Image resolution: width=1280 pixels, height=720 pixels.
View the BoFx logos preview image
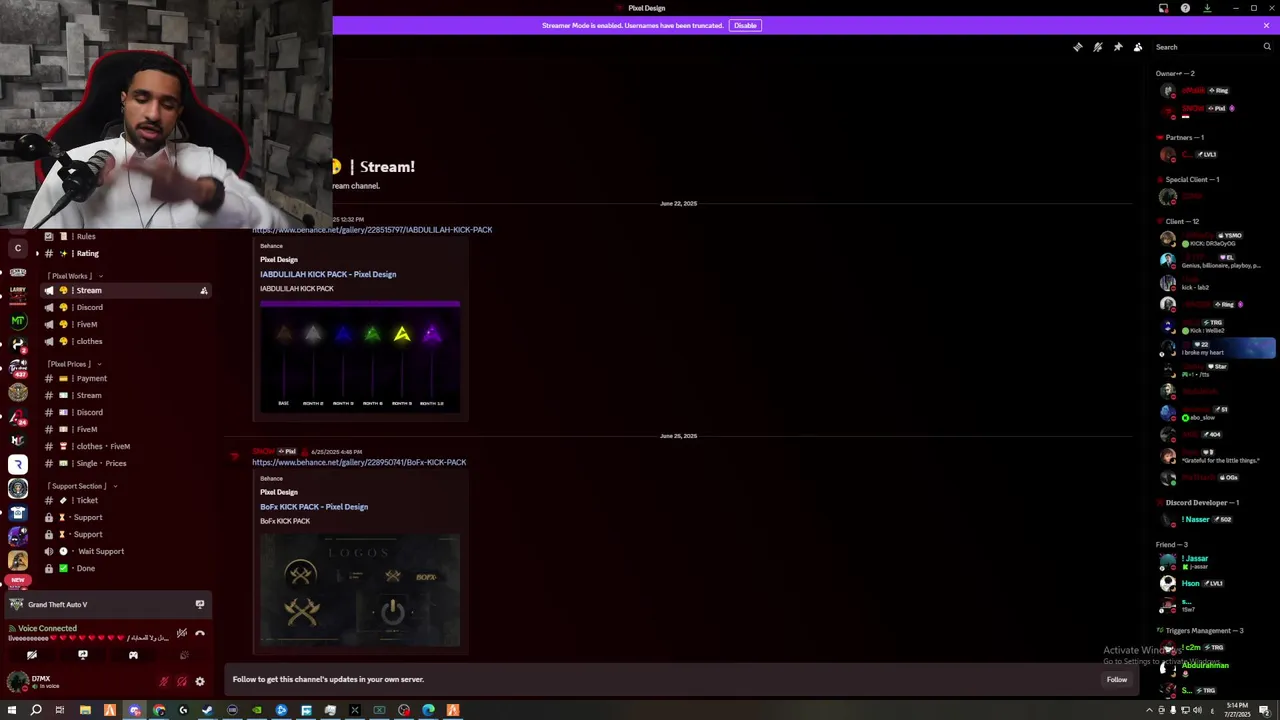(x=360, y=590)
